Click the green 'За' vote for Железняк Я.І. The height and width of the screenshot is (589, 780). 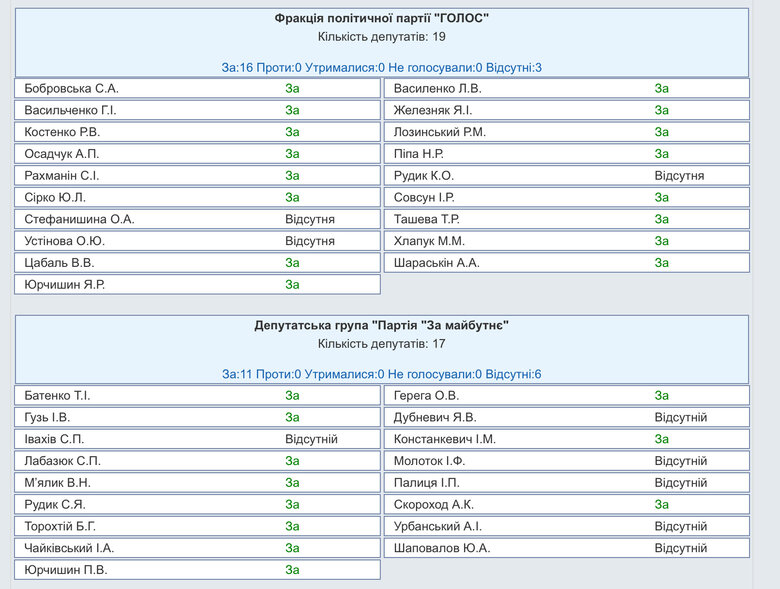tap(662, 110)
